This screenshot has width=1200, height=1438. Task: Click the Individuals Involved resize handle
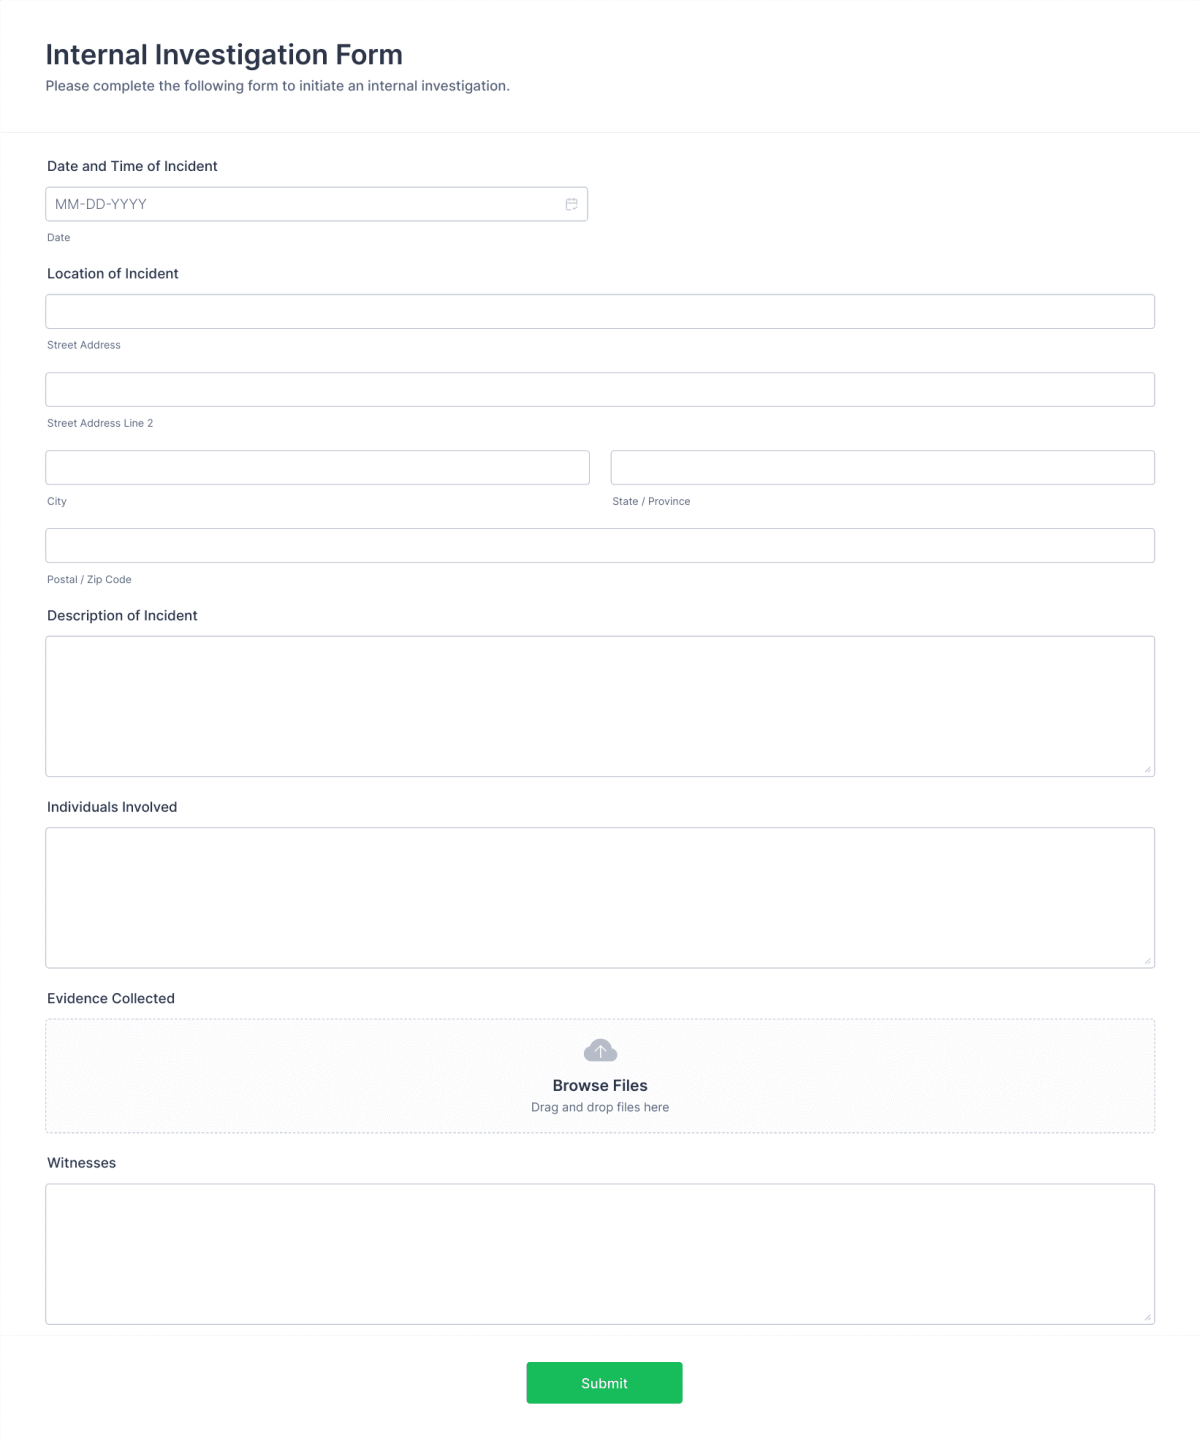pyautogui.click(x=1148, y=961)
